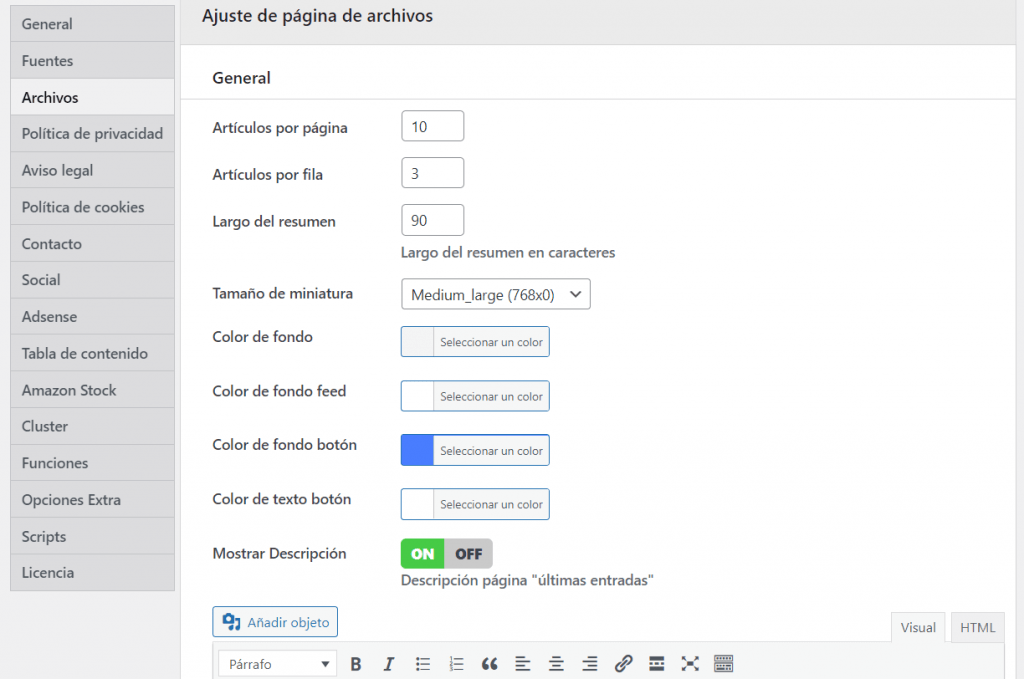1024x679 pixels.
Task: Click the blue Color de fondo botón swatch
Action: pyautogui.click(x=417, y=451)
